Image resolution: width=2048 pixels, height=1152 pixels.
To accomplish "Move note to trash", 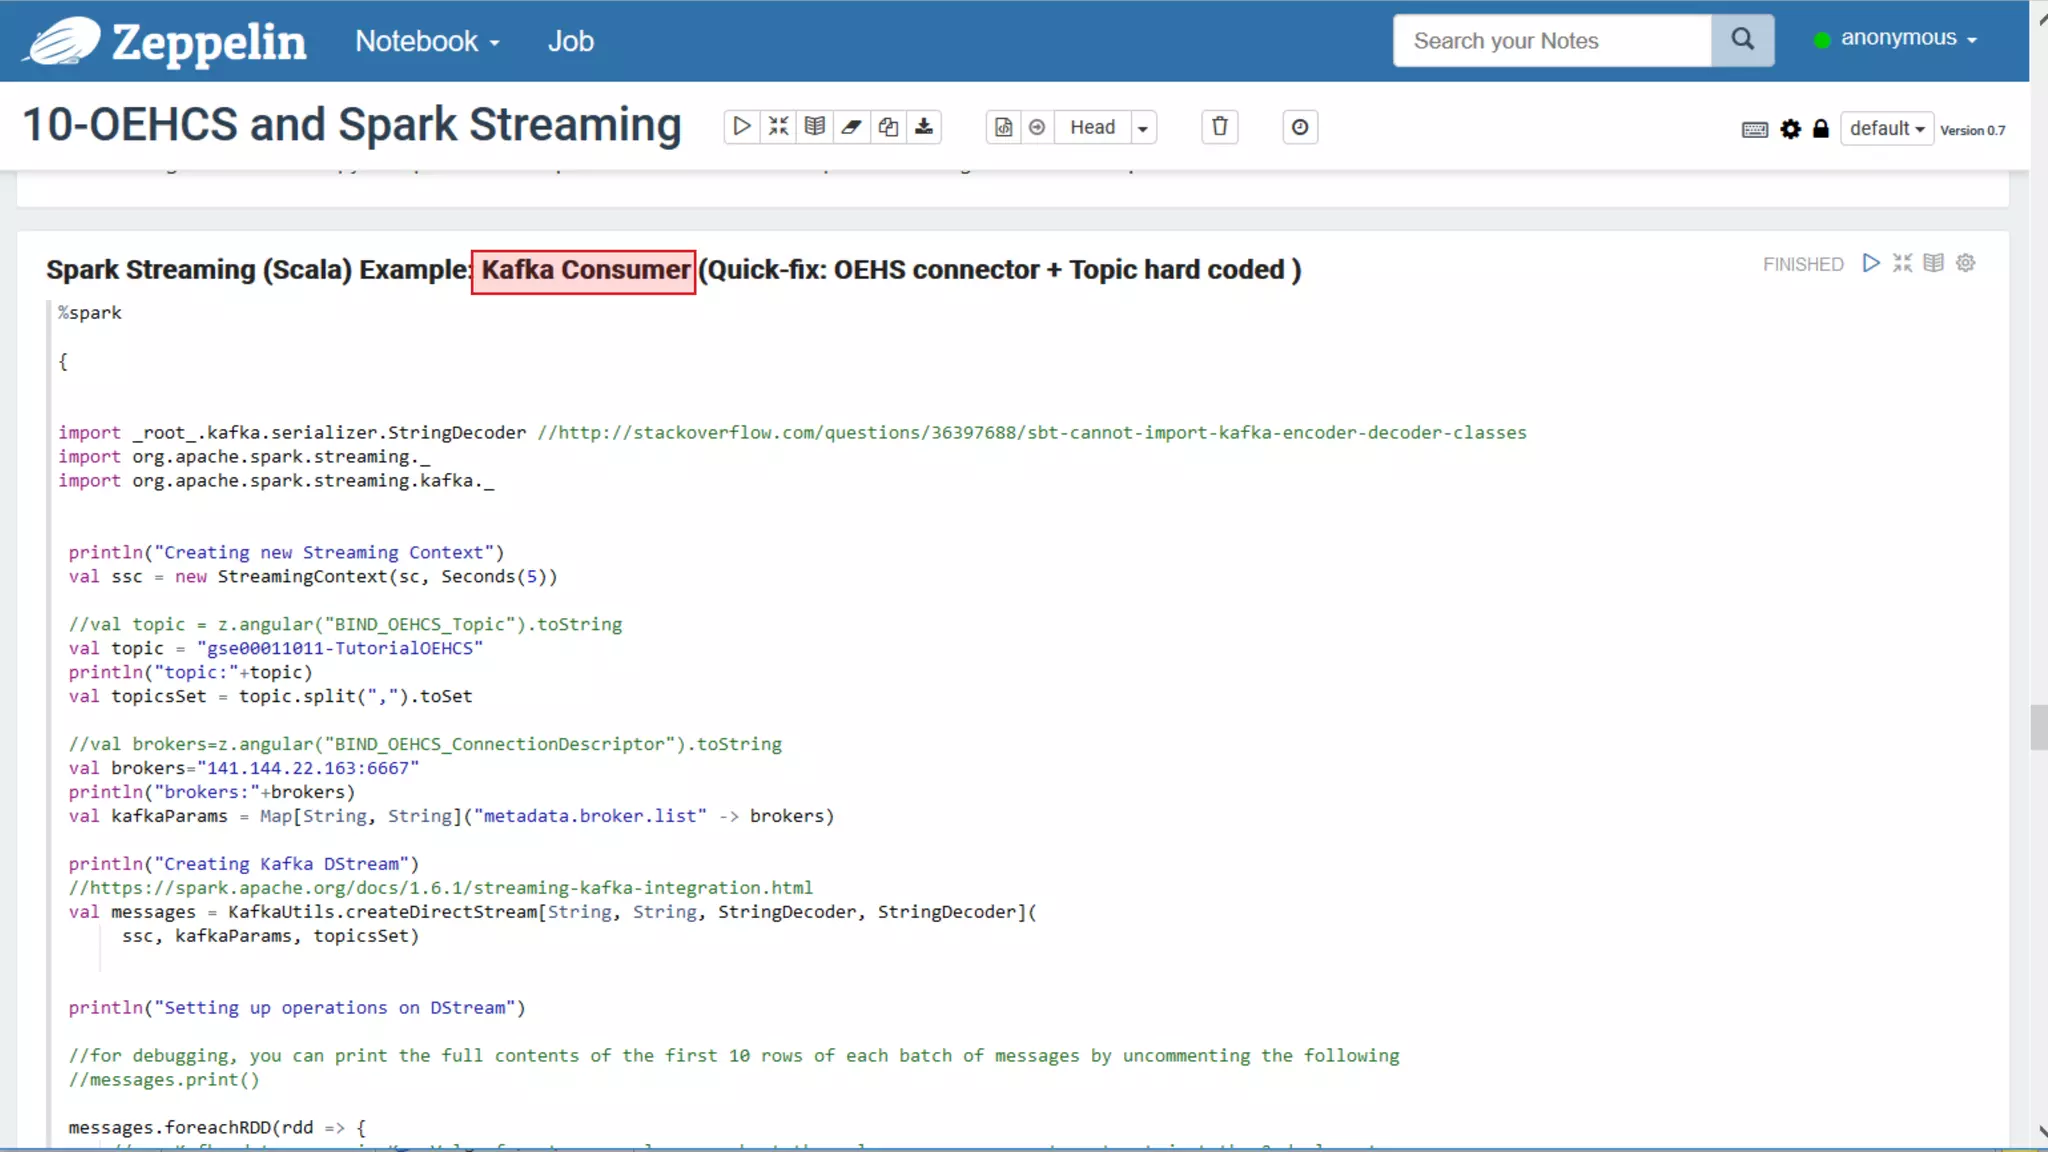I will (x=1219, y=127).
